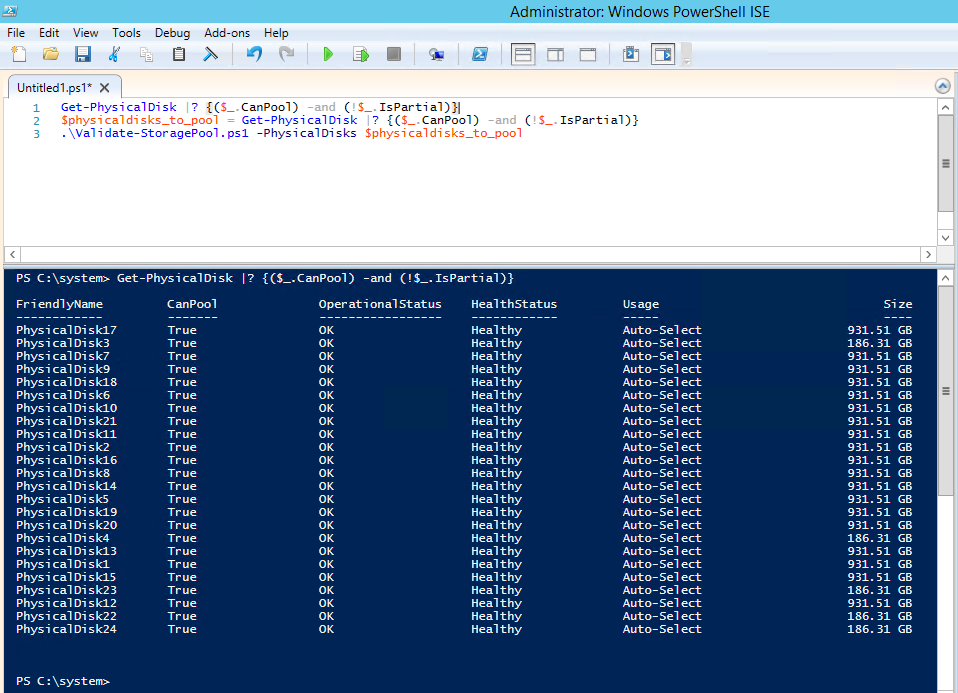Viewport: 958px width, 693px height.
Task: Collapse the script pane with the chevron
Action: click(943, 86)
